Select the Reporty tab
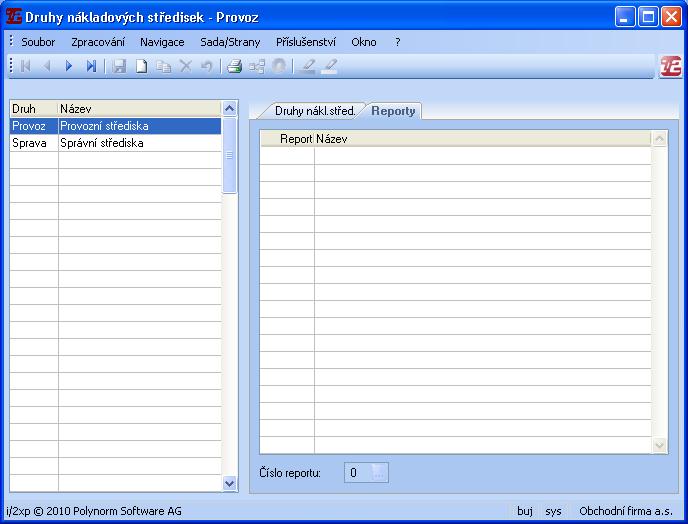688x524 pixels. 393,111
